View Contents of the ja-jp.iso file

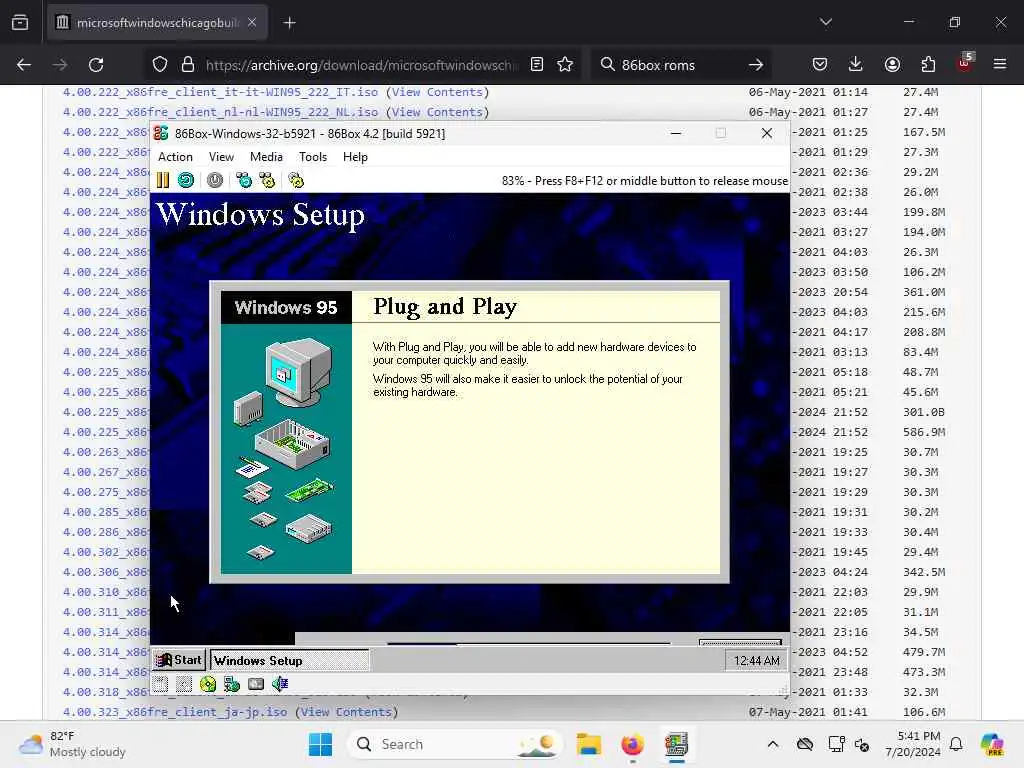pos(346,712)
